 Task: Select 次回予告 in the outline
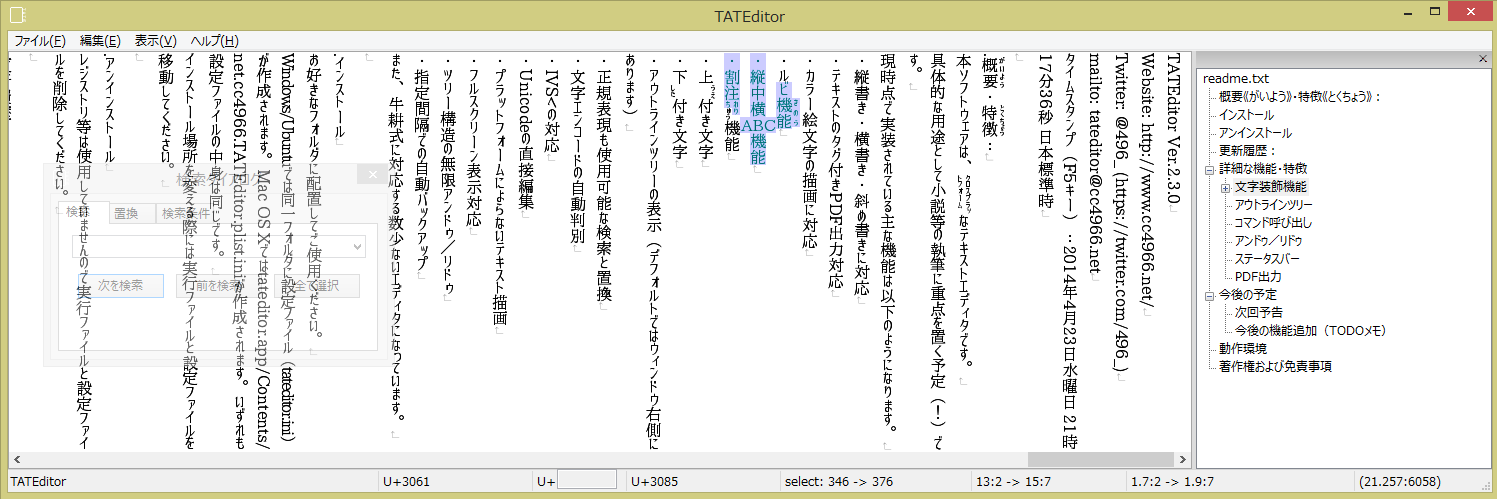click(1257, 313)
